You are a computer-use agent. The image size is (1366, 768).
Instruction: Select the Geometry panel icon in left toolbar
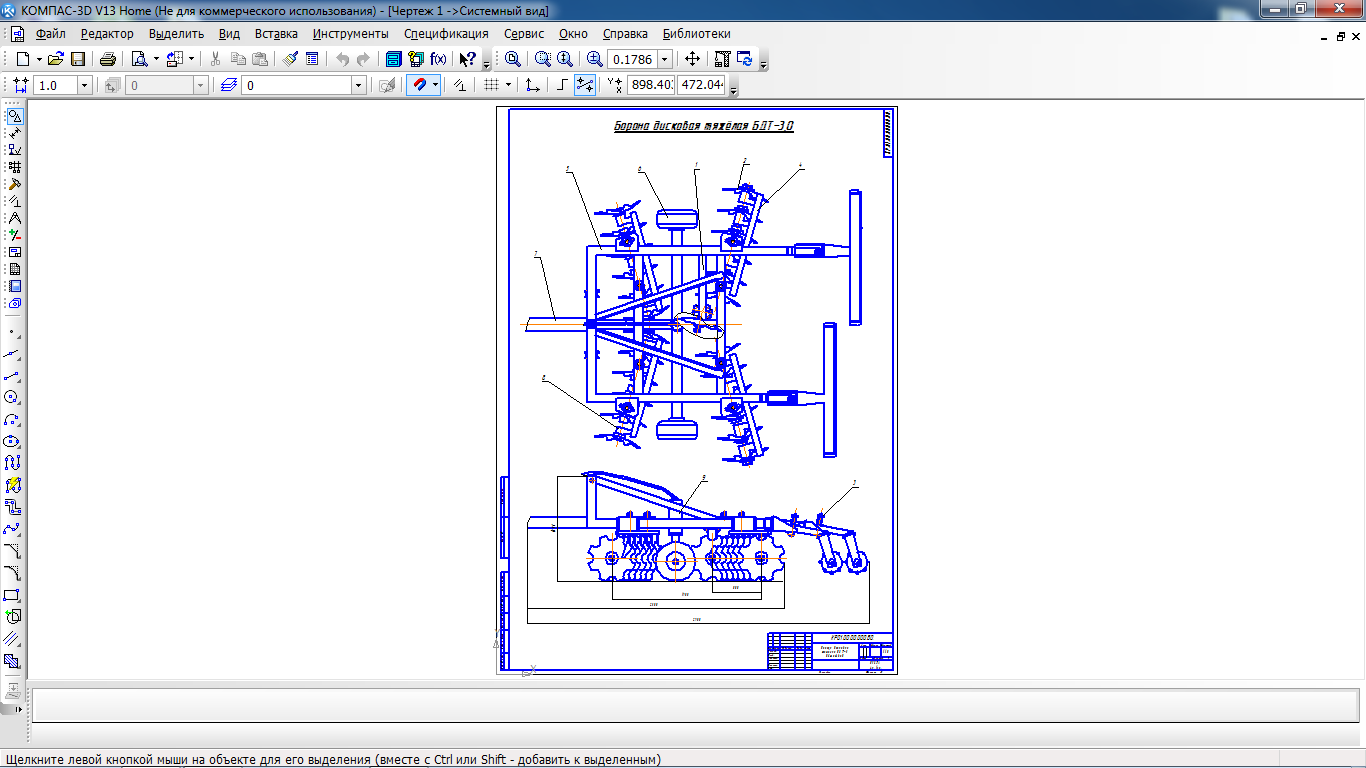click(14, 116)
